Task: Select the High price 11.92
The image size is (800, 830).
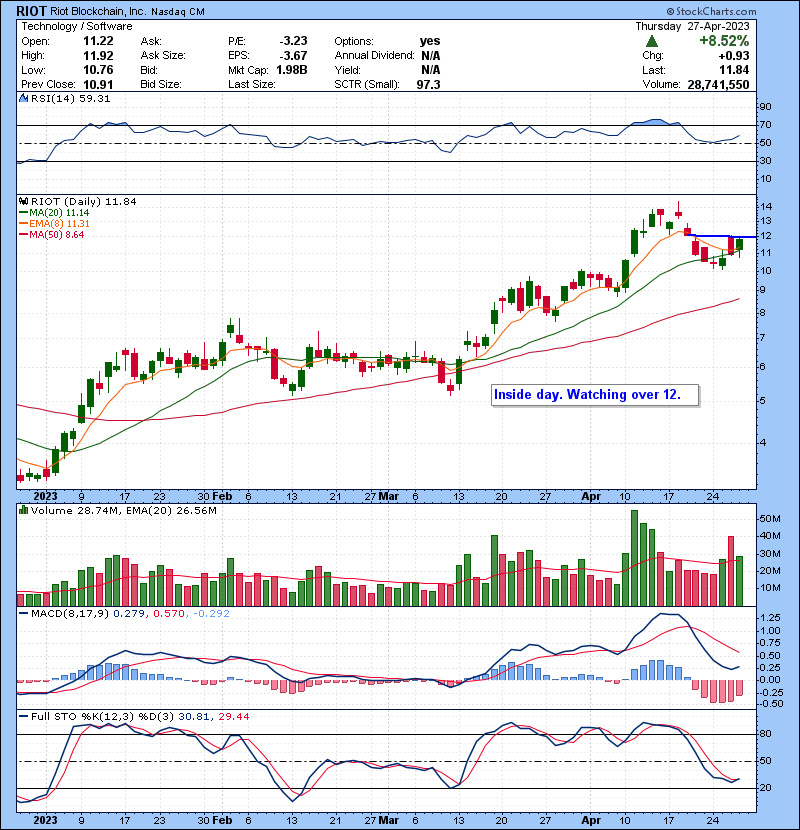Action: pos(98,56)
